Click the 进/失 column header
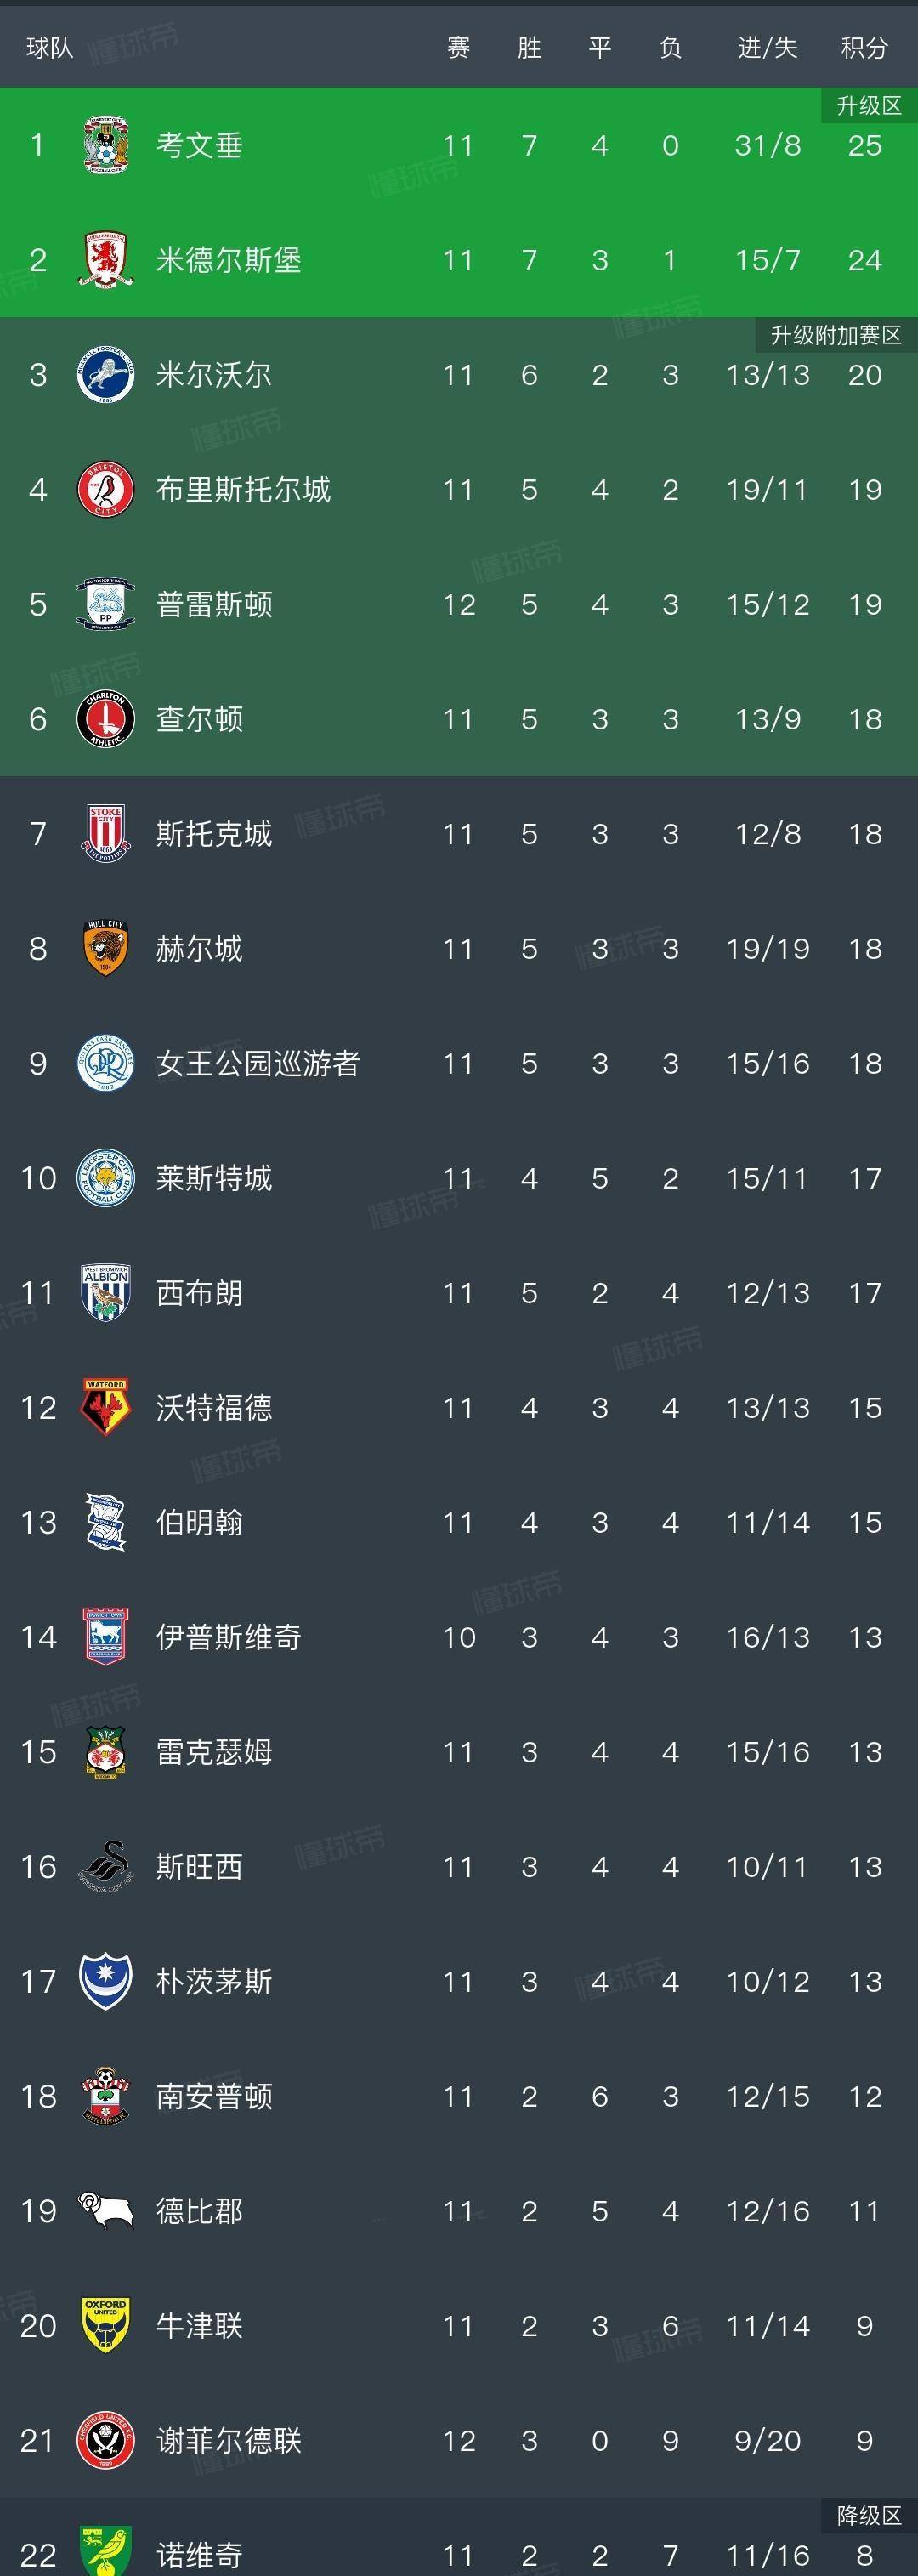 tap(767, 48)
